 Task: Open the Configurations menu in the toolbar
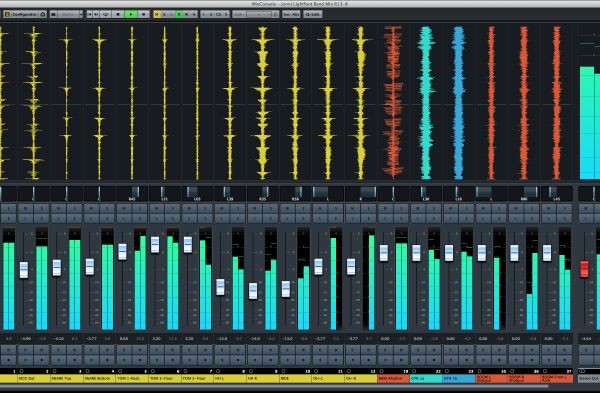point(21,14)
